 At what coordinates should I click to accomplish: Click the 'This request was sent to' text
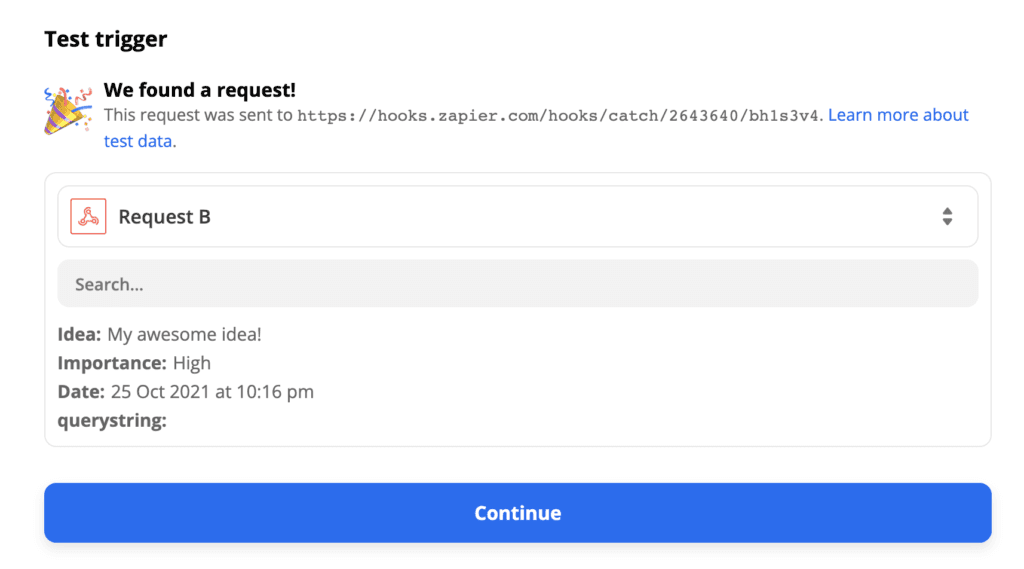point(198,116)
